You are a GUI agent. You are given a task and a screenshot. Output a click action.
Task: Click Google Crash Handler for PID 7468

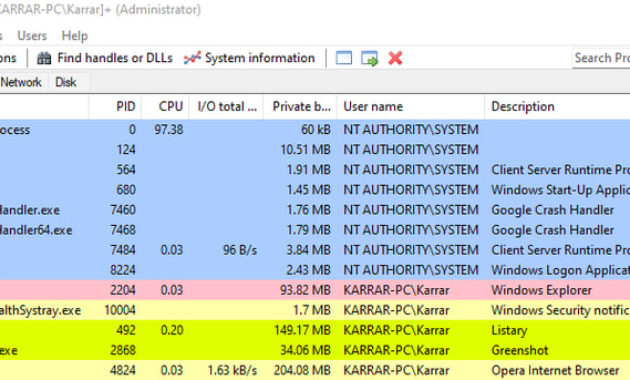[552, 230]
